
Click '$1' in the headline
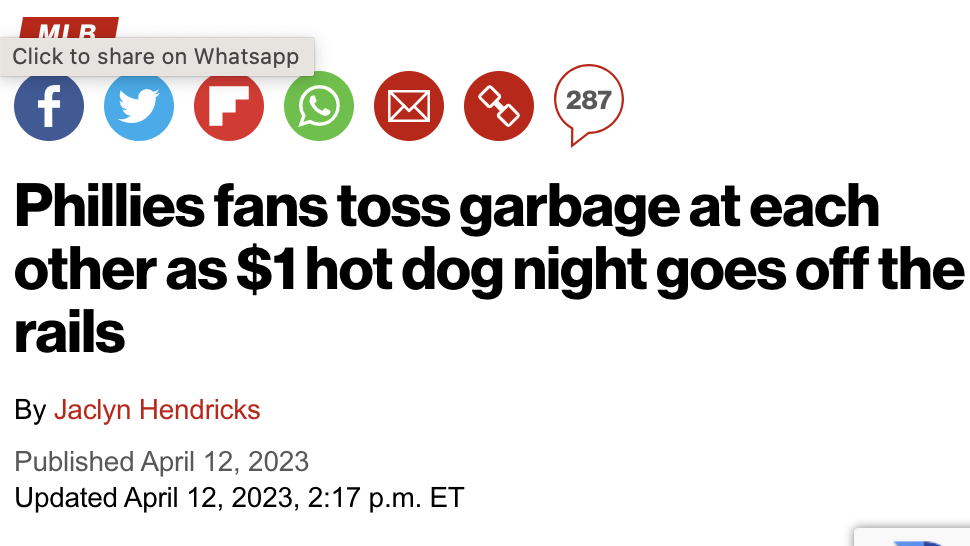[264, 272]
